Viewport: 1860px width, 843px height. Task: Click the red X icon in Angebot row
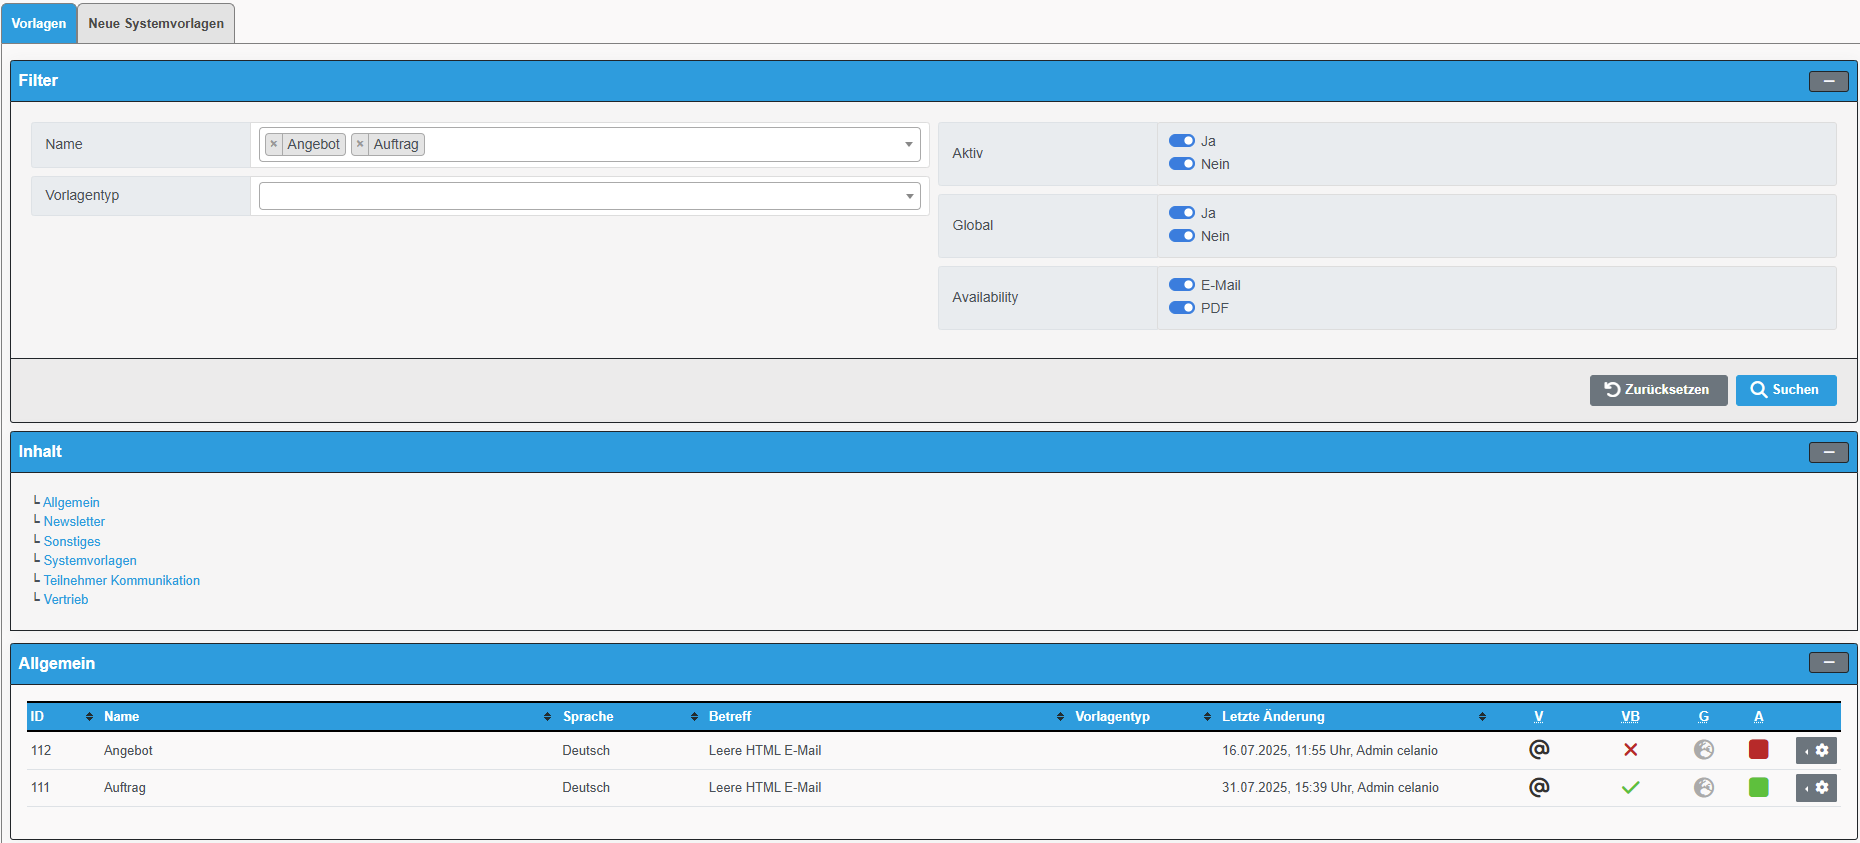pos(1630,750)
